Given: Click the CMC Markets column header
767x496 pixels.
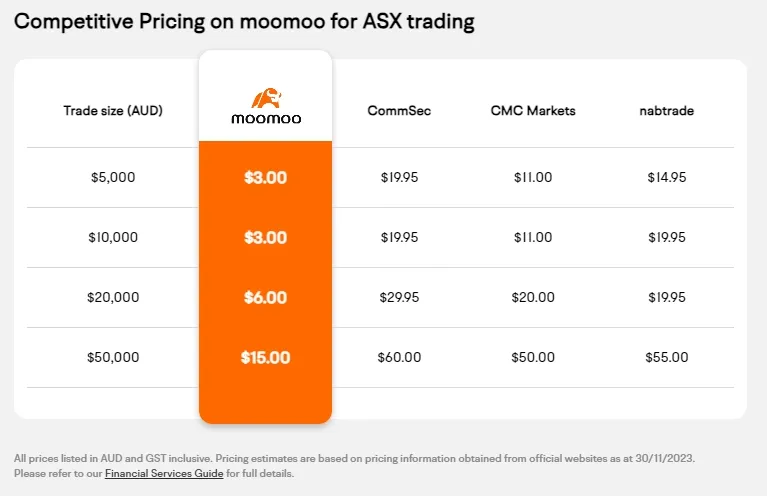Looking at the screenshot, I should click(533, 111).
